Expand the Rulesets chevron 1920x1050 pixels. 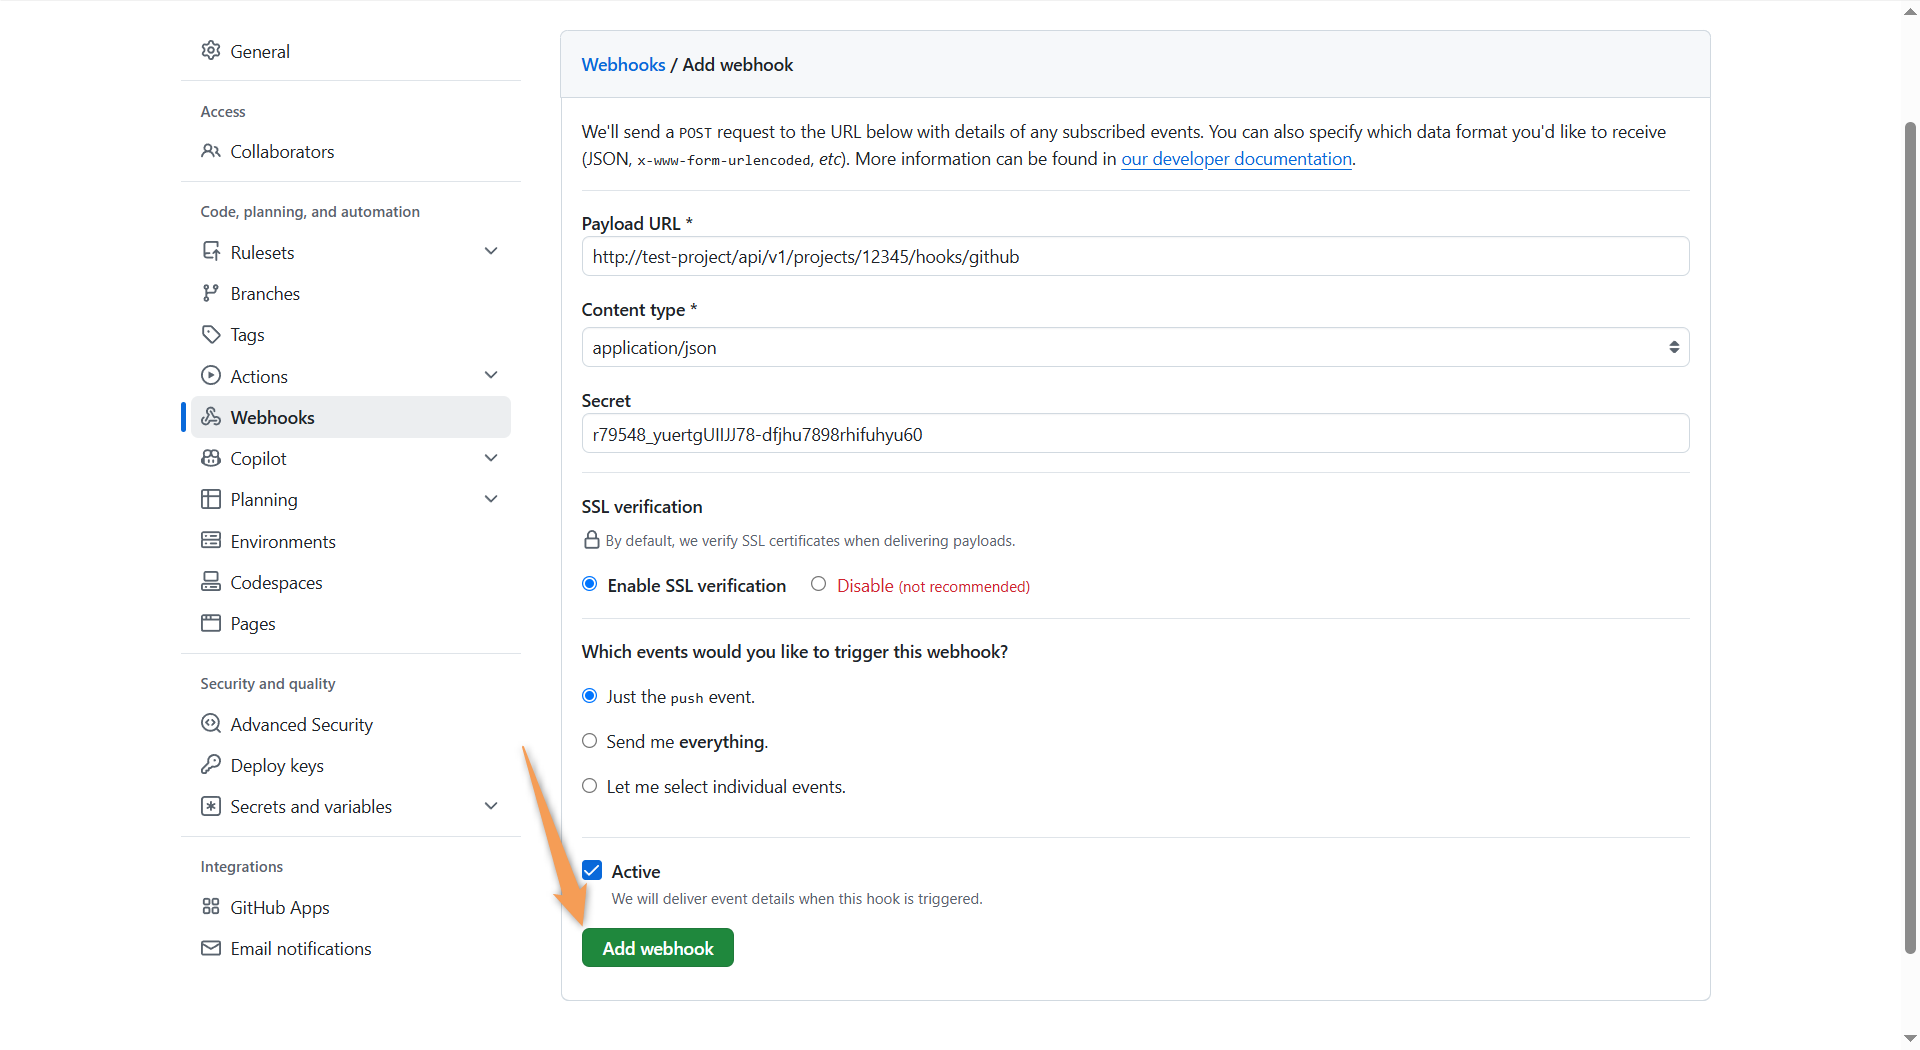pyautogui.click(x=491, y=251)
